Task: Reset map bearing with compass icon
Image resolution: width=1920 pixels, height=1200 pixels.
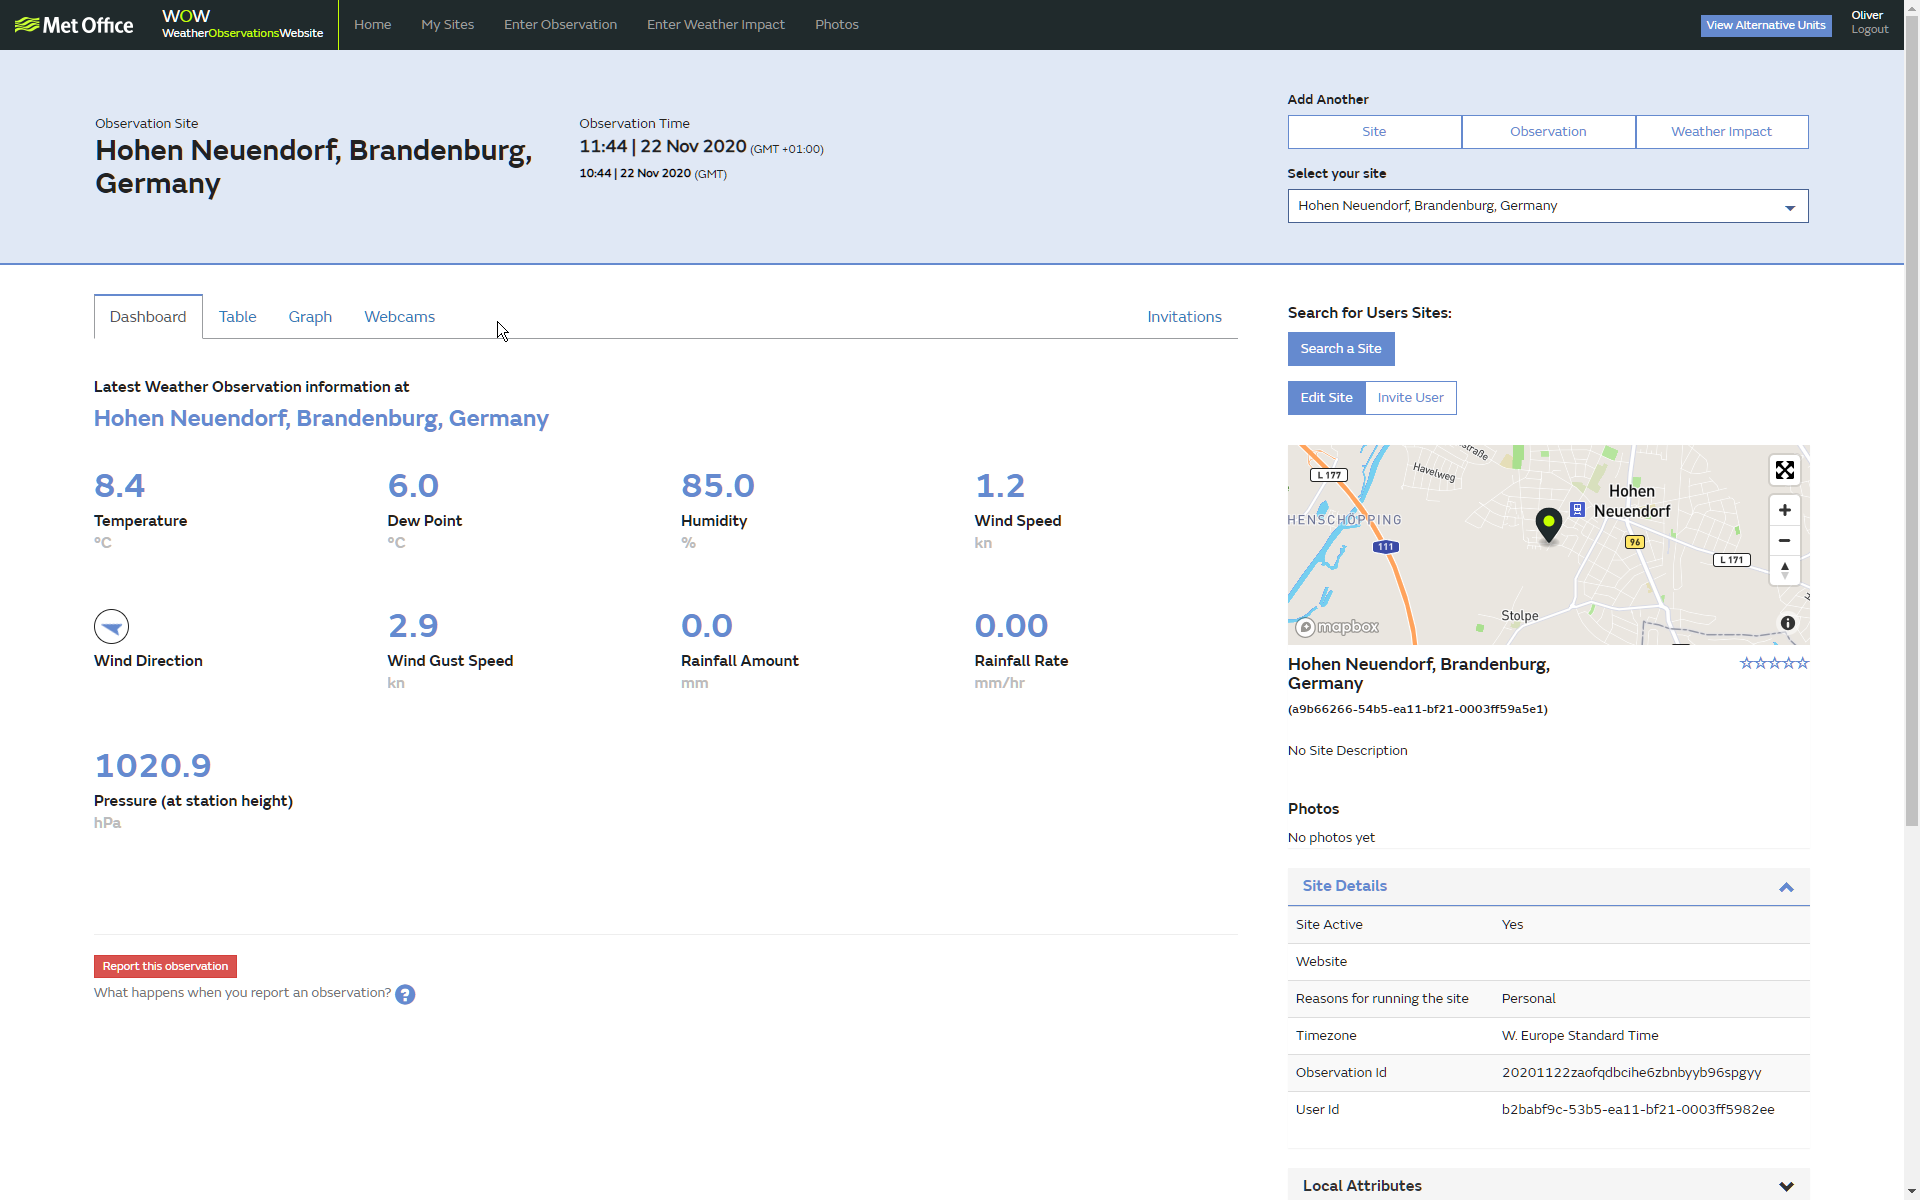Action: pyautogui.click(x=1785, y=570)
